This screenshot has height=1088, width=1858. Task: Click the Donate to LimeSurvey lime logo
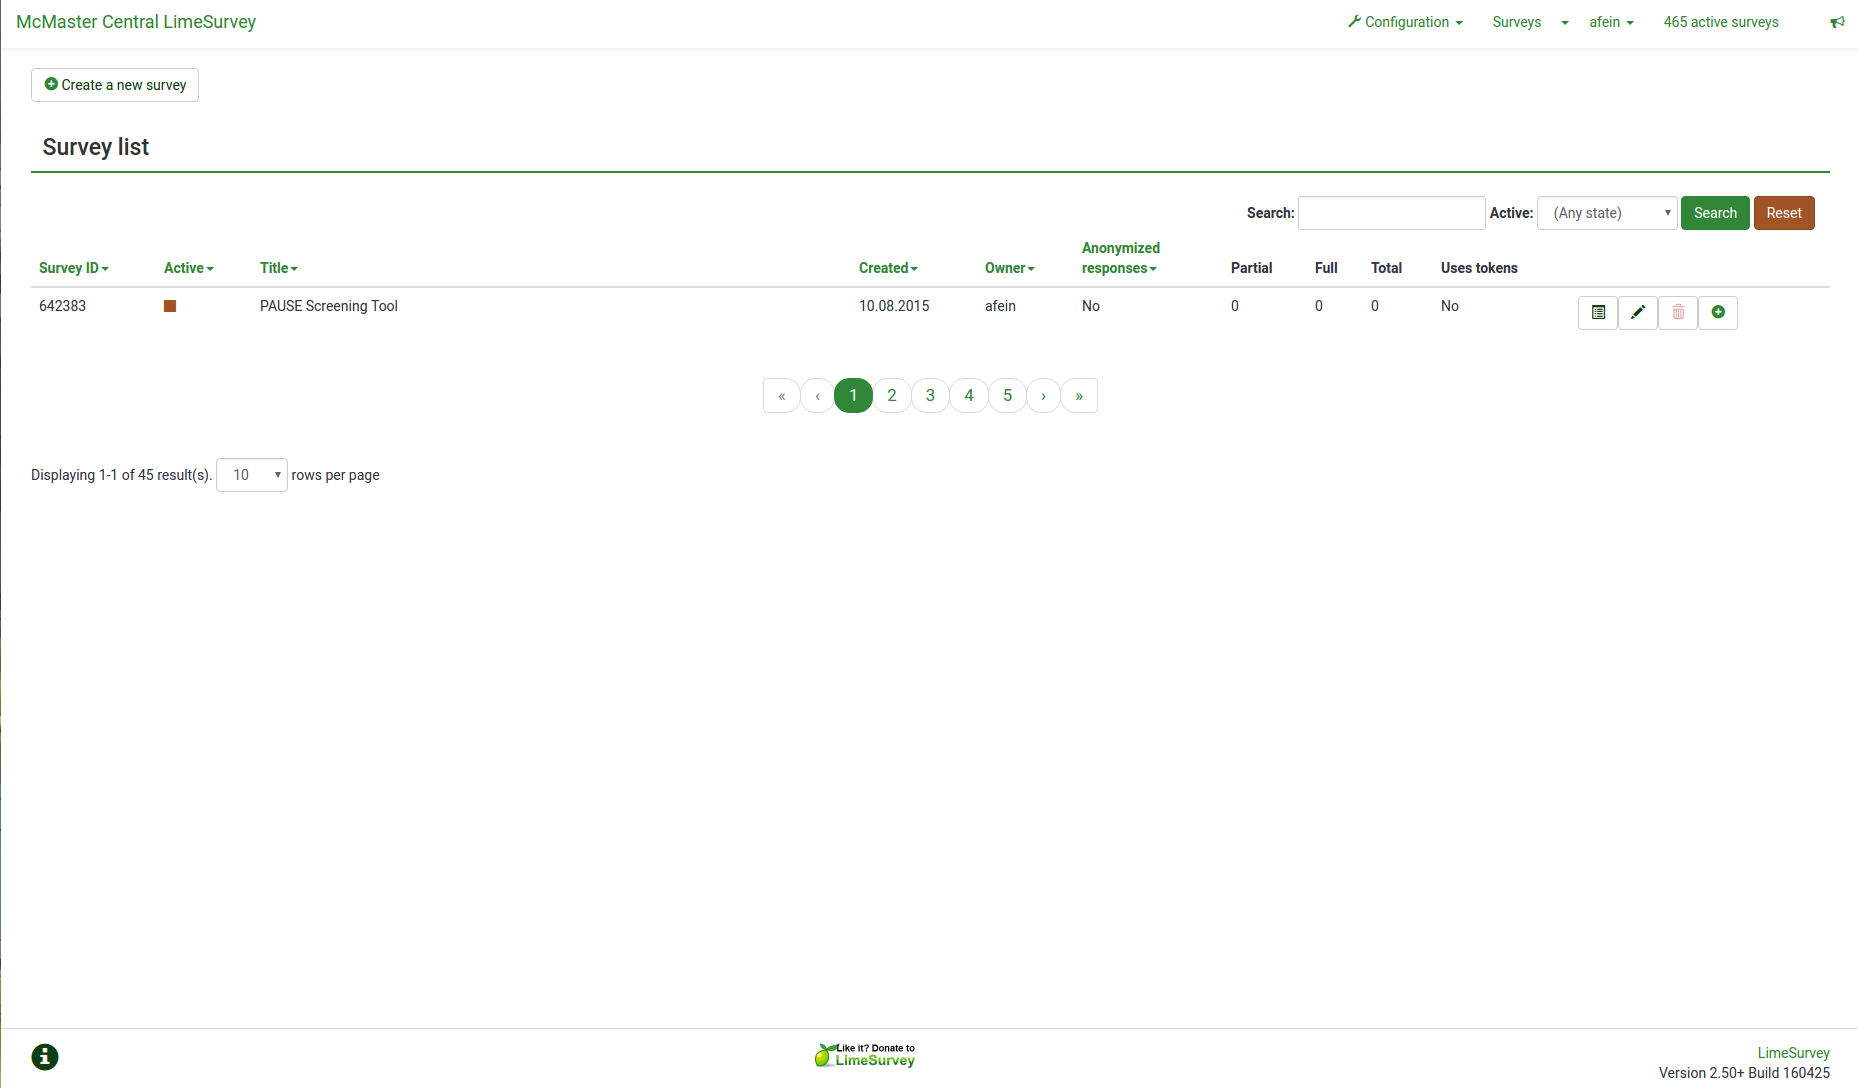point(865,1055)
